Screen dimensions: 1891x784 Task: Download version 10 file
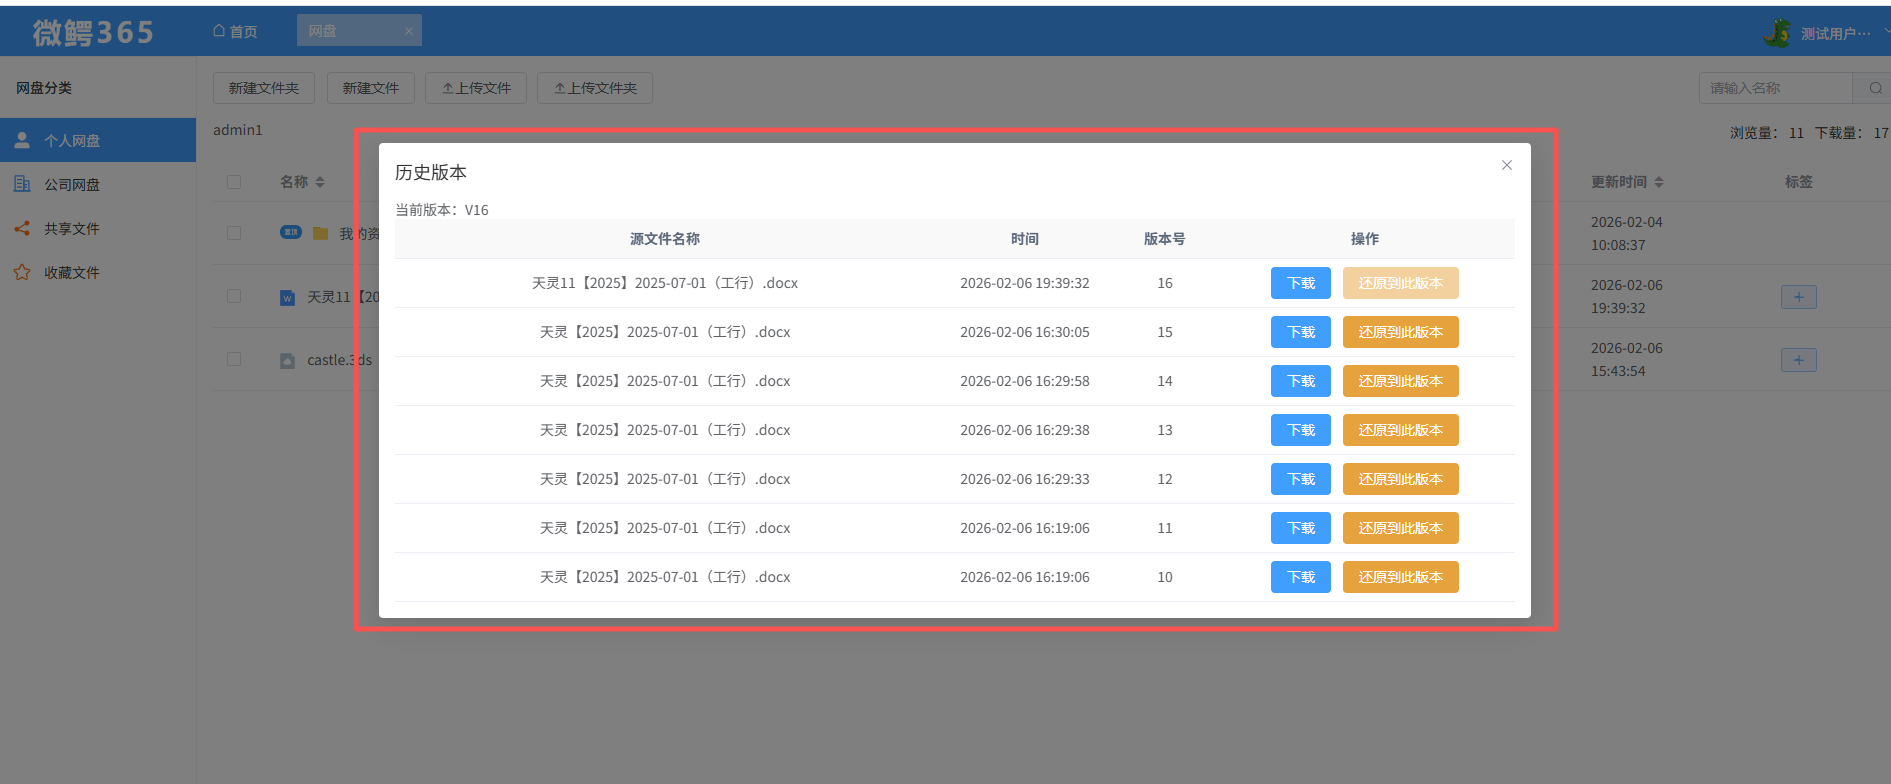click(1300, 577)
